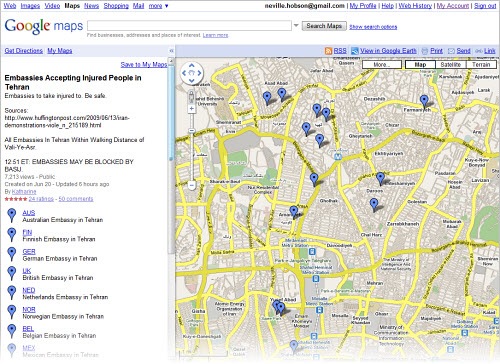Switch to Map view
Screen dimensions: 500x364
420,65
